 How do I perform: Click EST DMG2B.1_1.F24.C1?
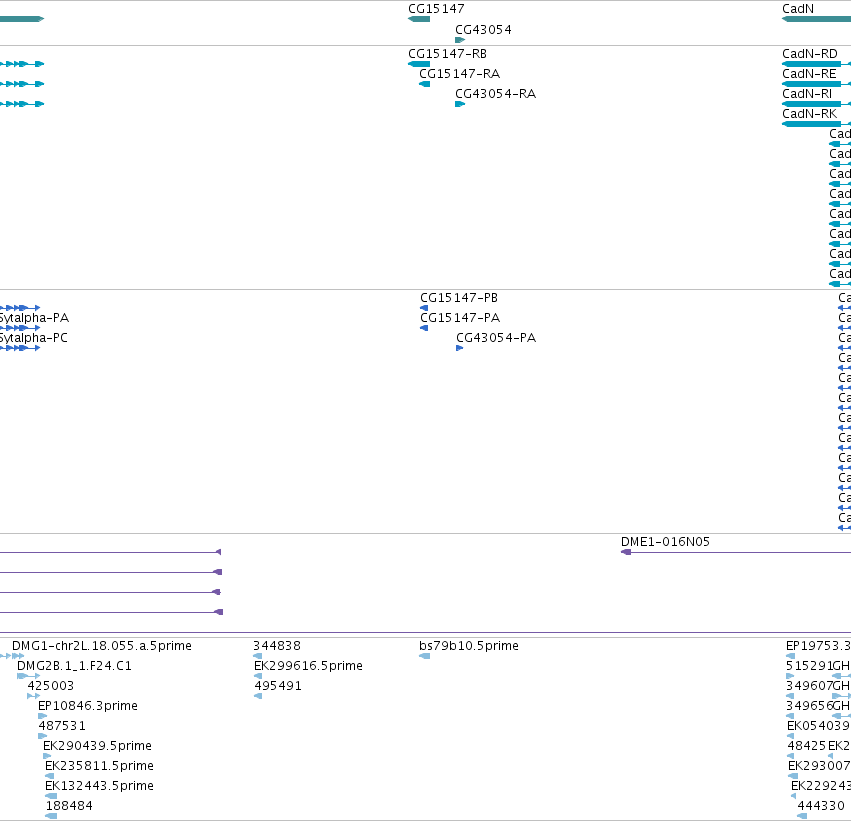pos(74,666)
